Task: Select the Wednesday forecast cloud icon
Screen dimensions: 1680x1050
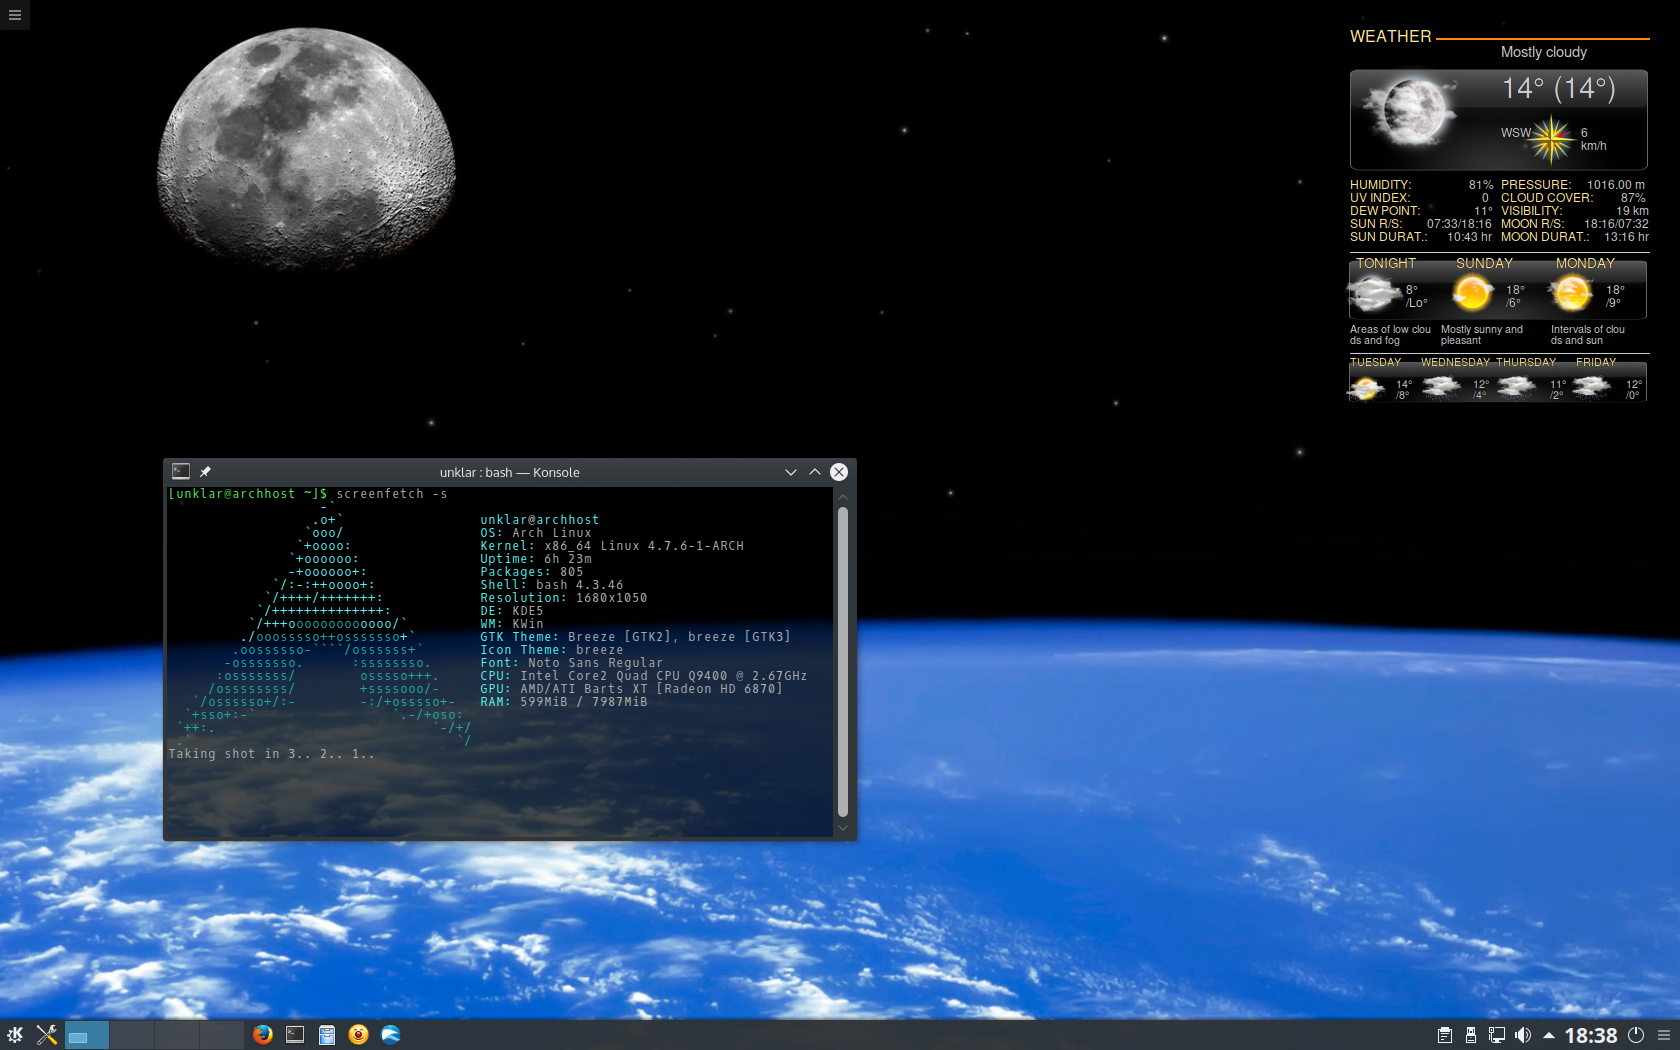Action: pyautogui.click(x=1442, y=387)
